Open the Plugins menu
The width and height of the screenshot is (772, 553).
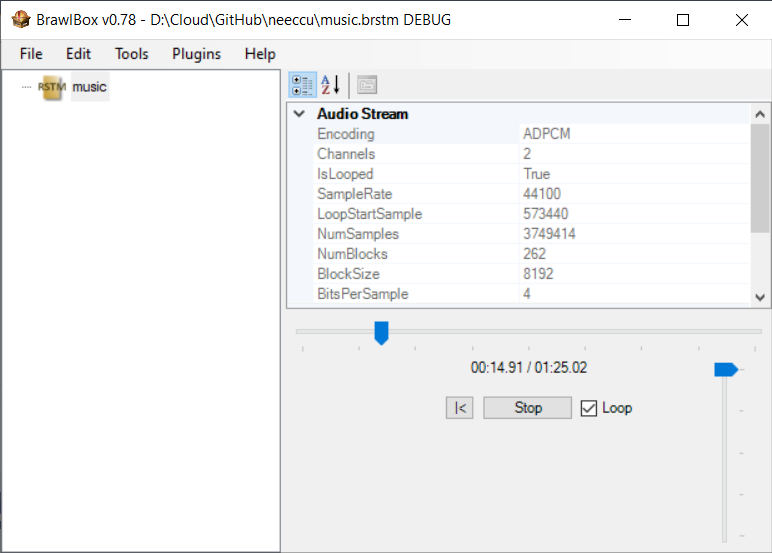pyautogui.click(x=196, y=54)
